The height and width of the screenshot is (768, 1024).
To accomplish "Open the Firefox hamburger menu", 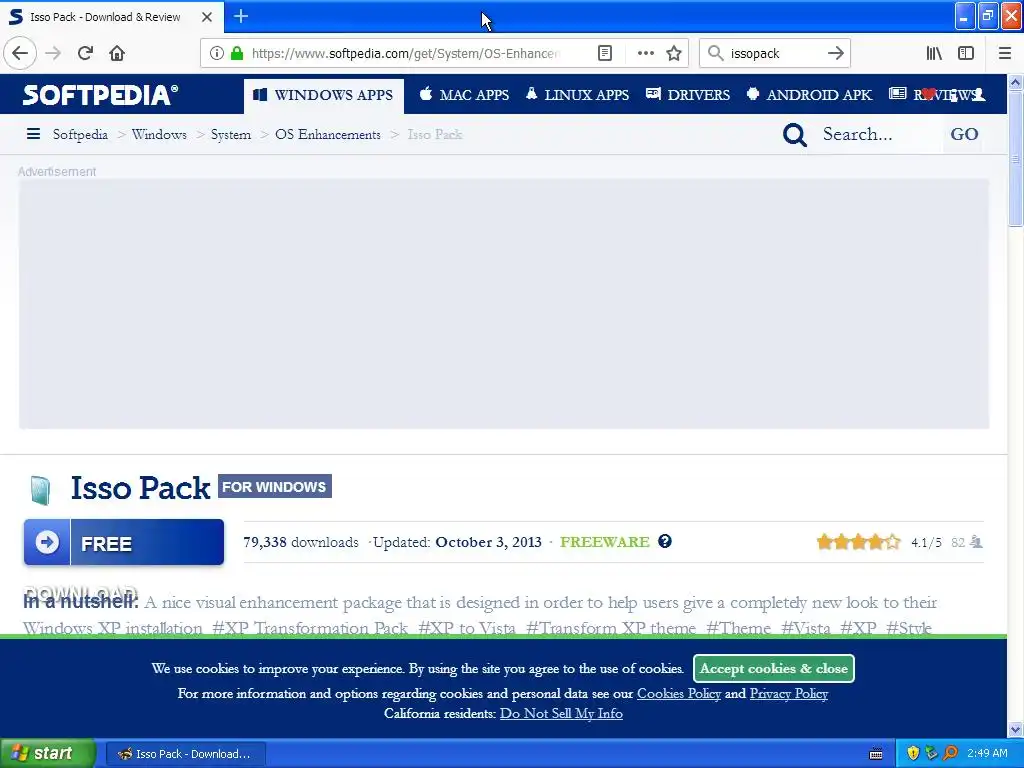I will pyautogui.click(x=1005, y=54).
